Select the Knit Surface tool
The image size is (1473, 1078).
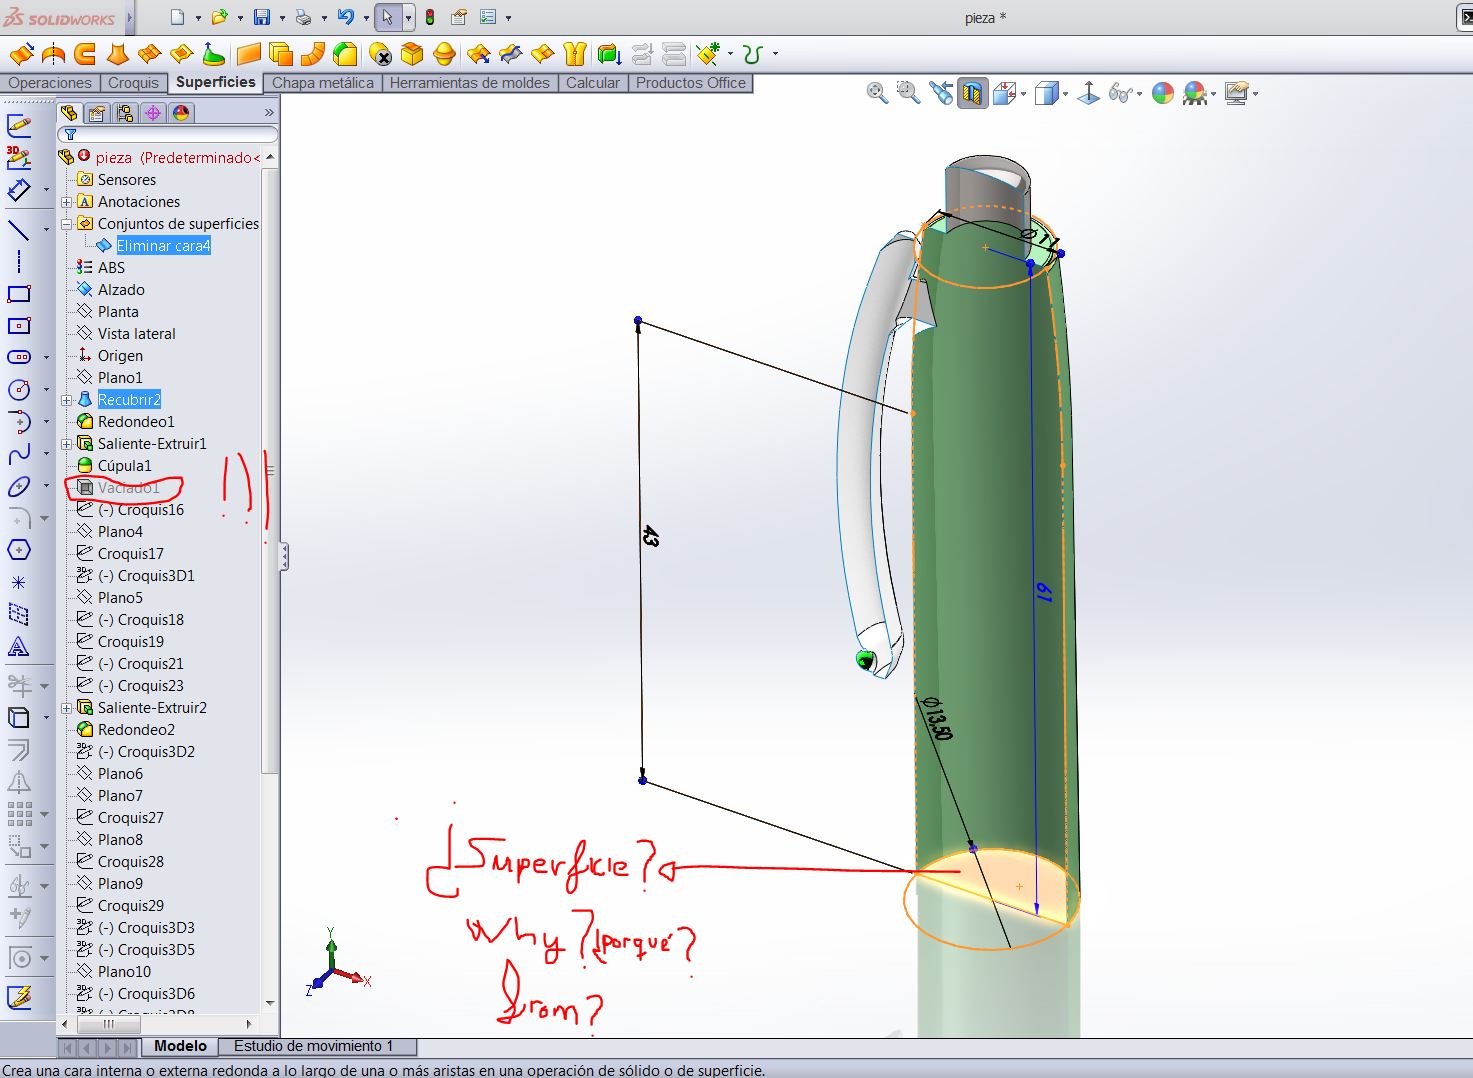click(575, 53)
